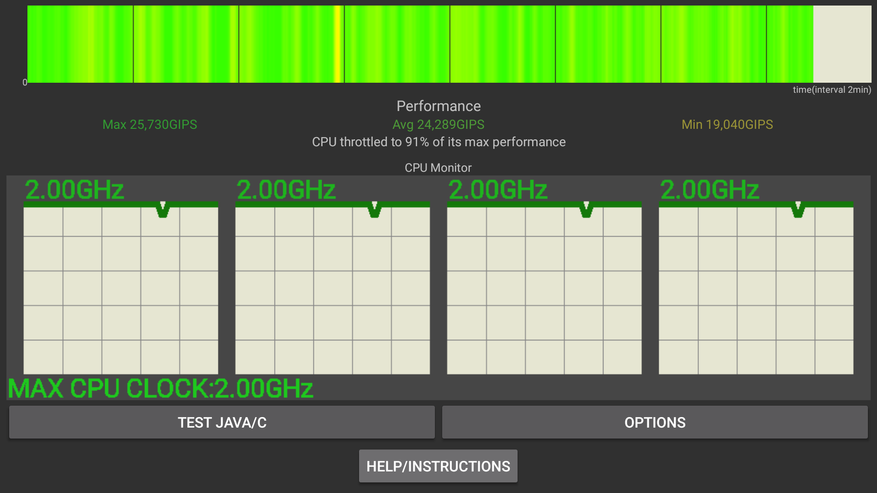The height and width of the screenshot is (493, 877).
Task: Click the 'CPU Monitor' heading
Action: coord(438,167)
